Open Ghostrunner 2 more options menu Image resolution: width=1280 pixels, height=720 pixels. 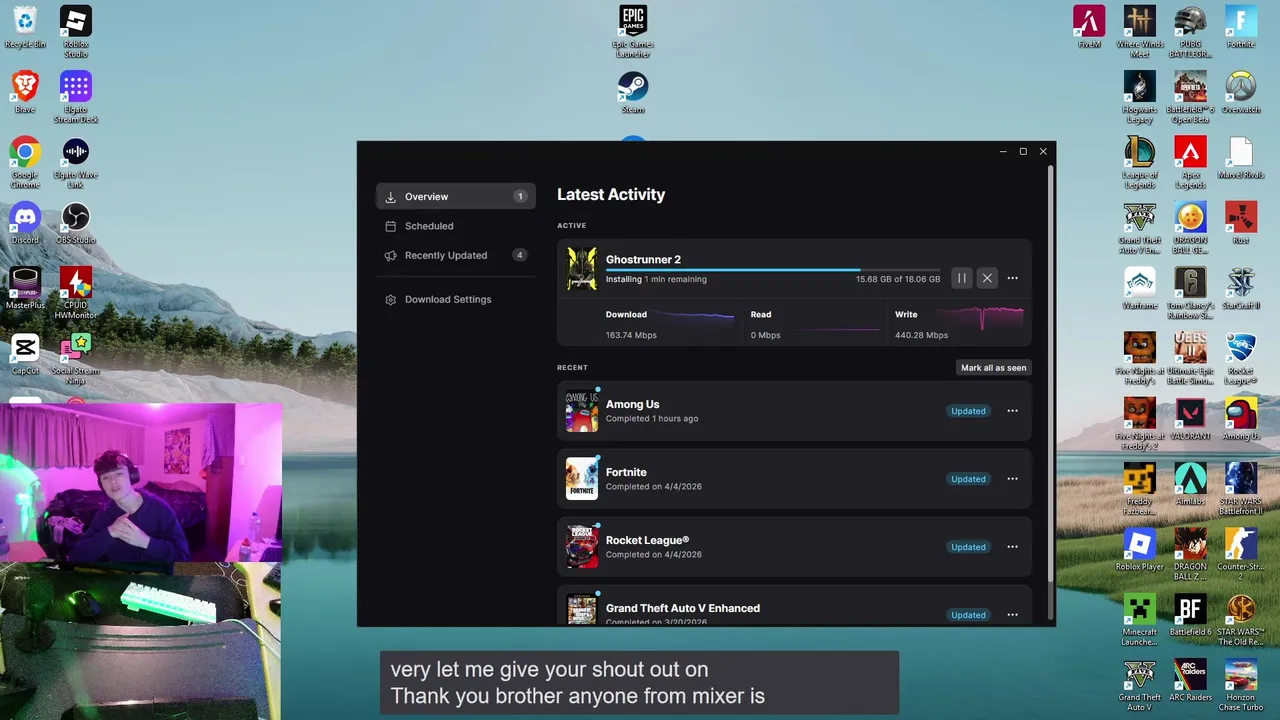[x=1012, y=278]
